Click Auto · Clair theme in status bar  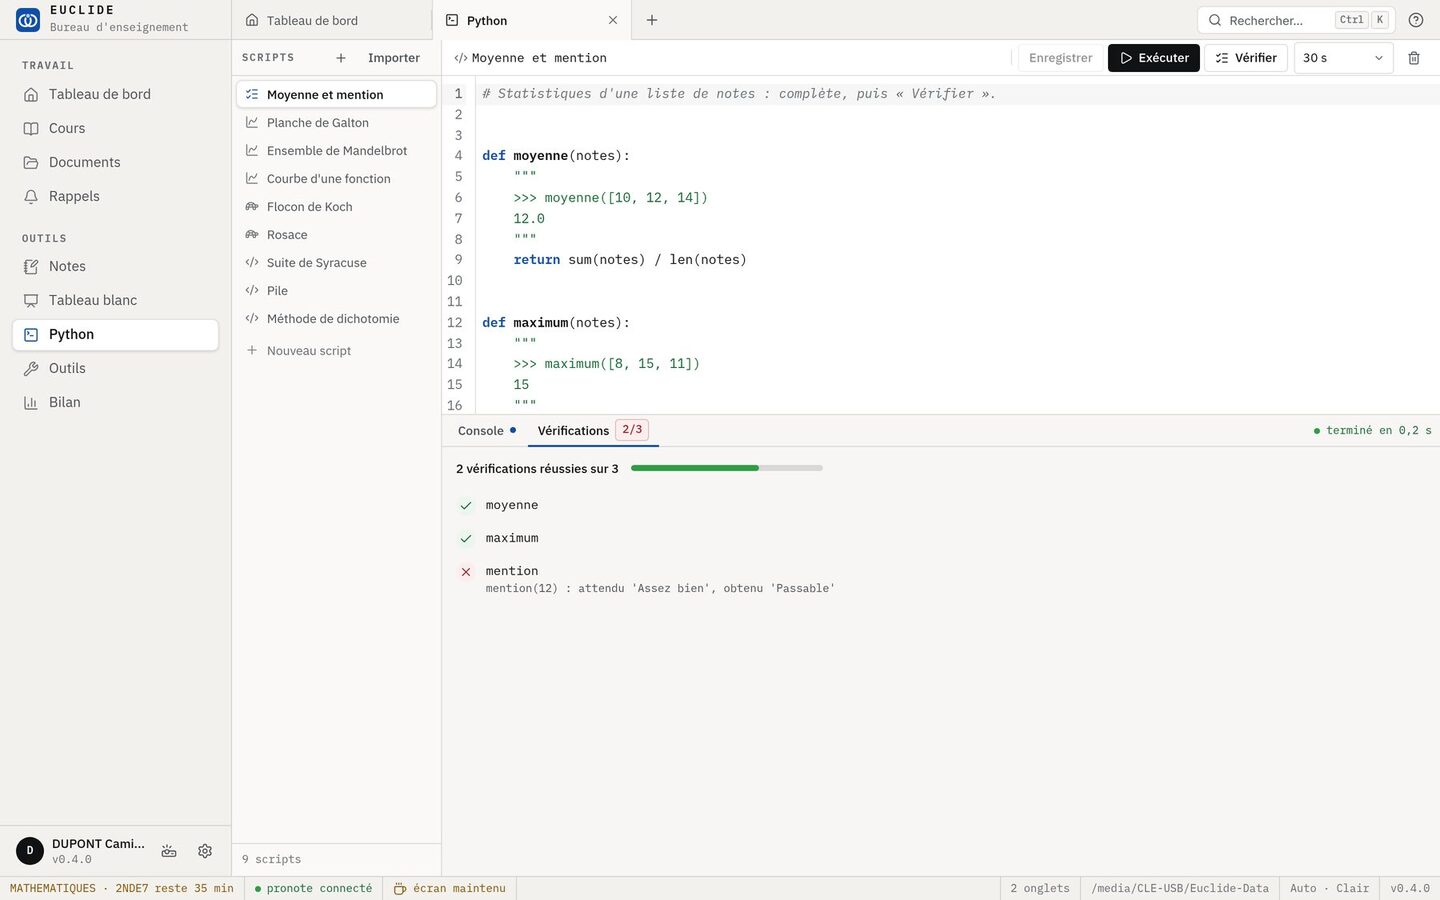(x=1329, y=888)
